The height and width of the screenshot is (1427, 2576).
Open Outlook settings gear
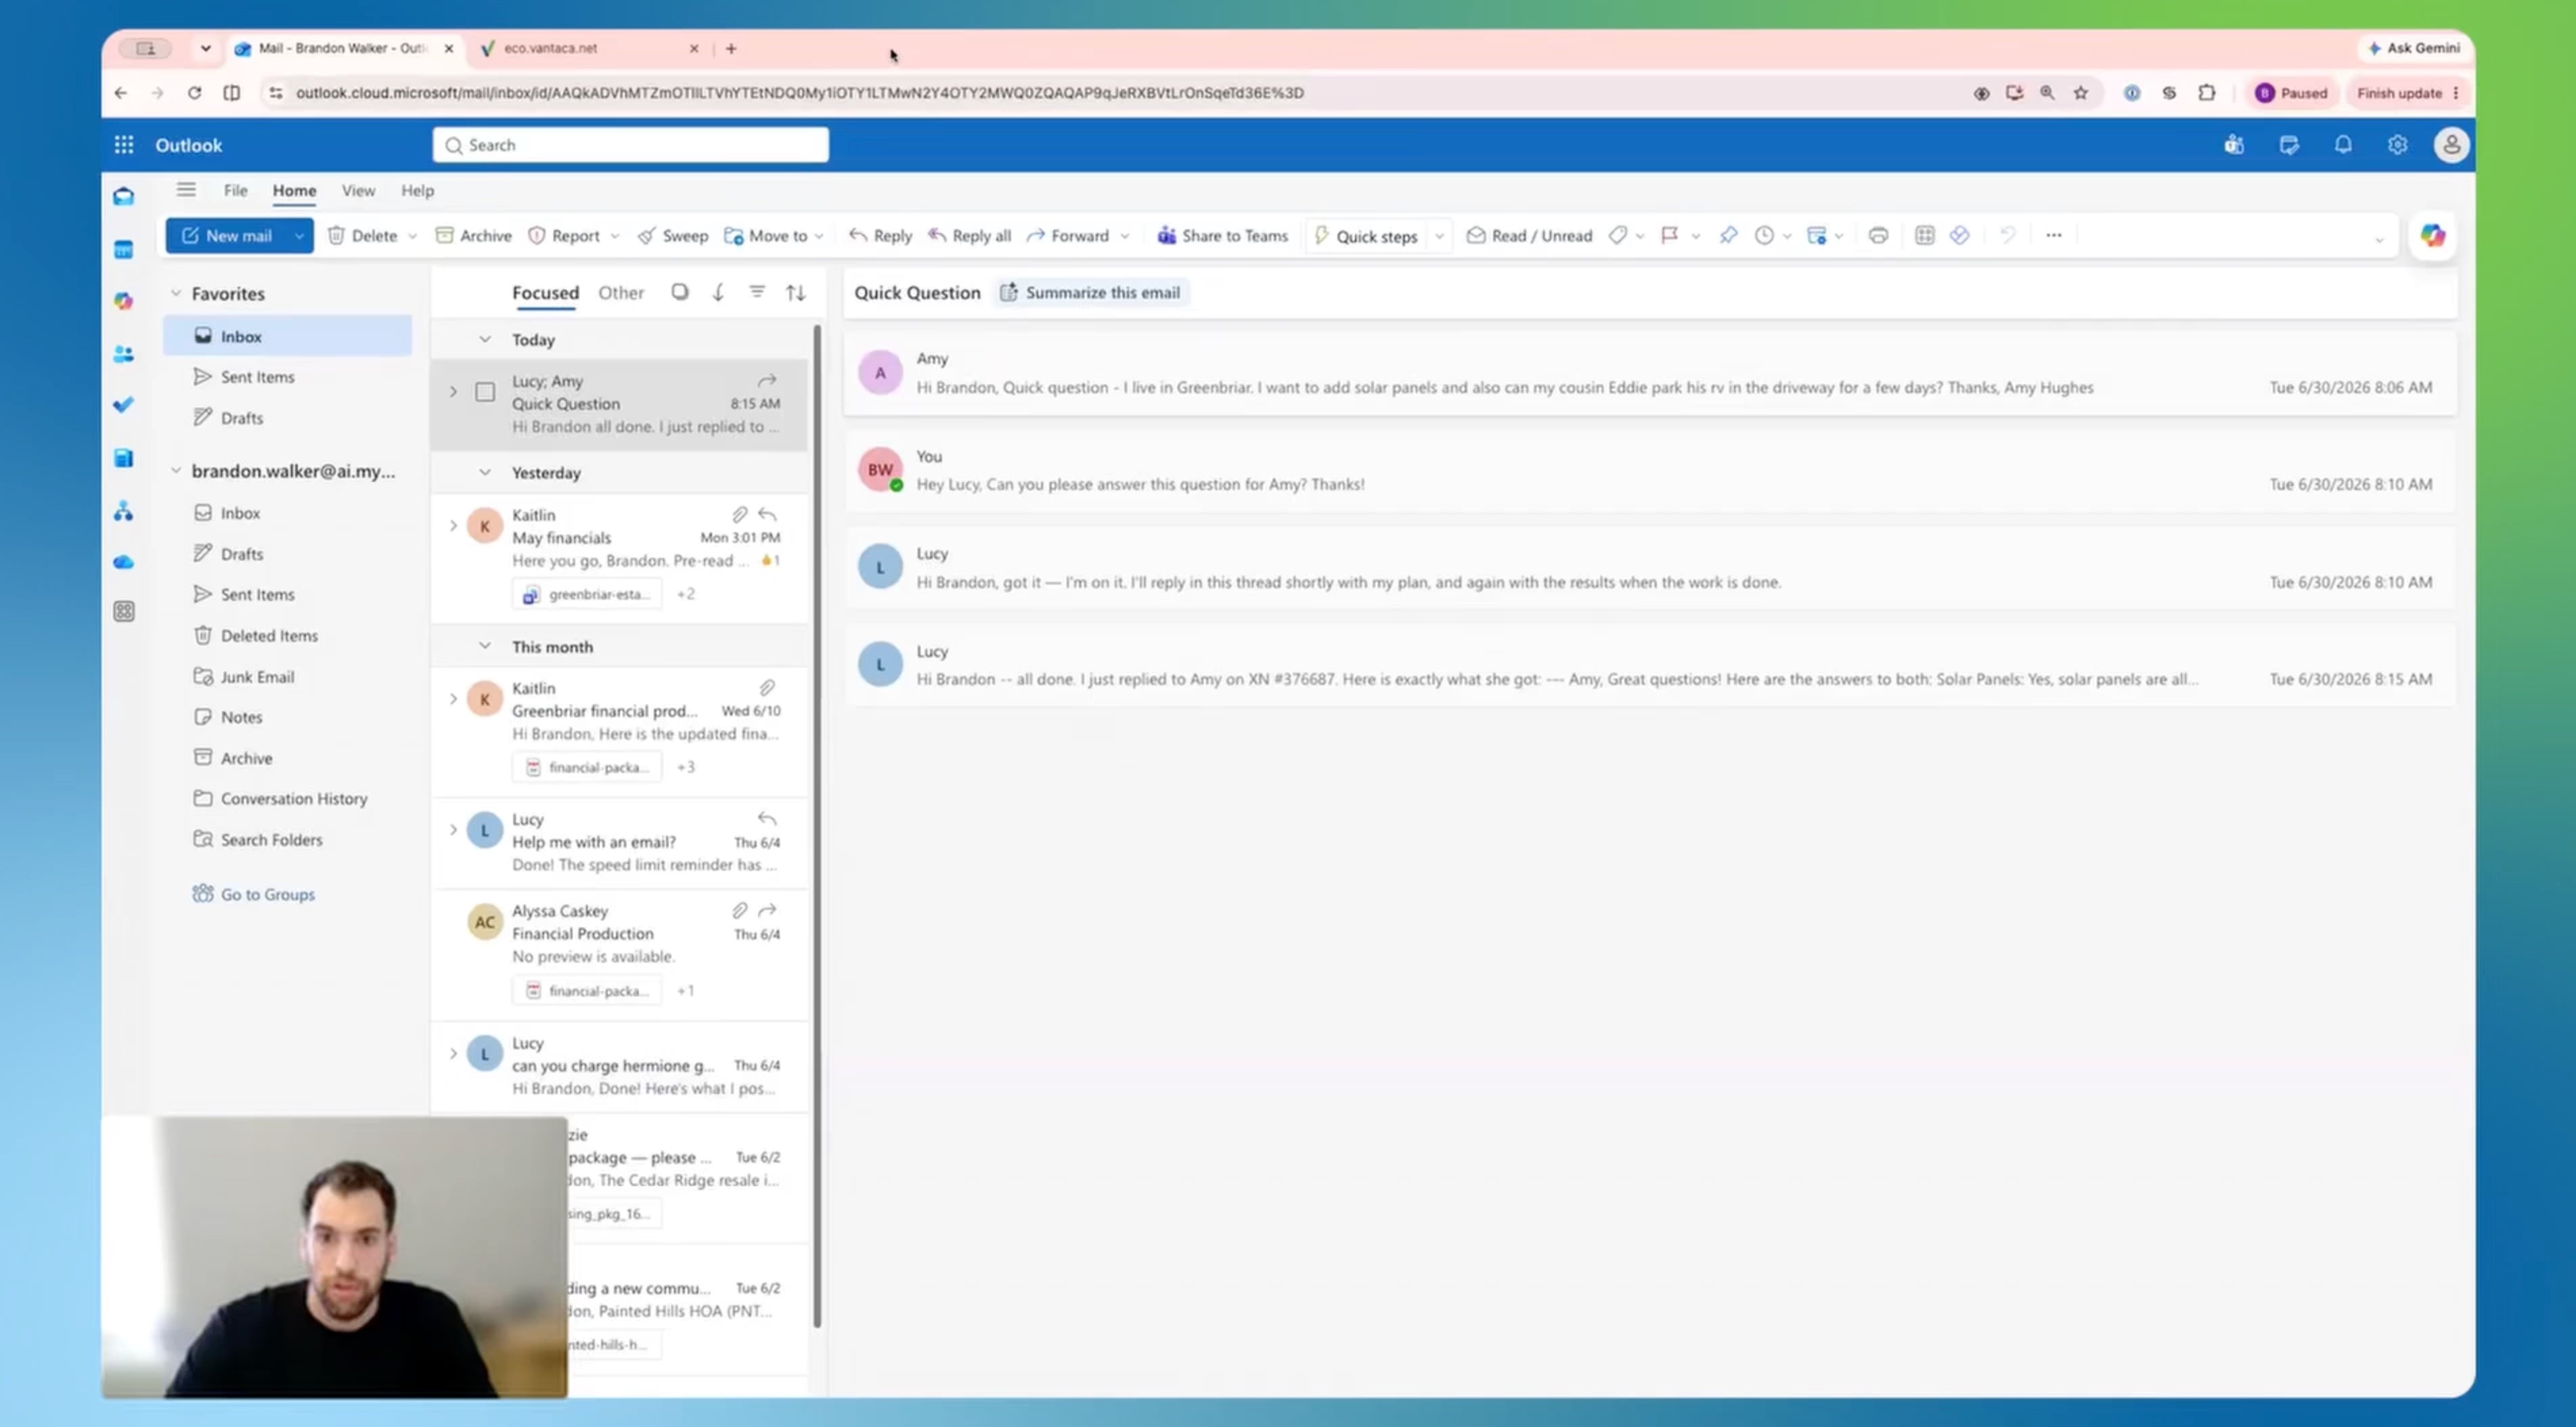pyautogui.click(x=2397, y=145)
